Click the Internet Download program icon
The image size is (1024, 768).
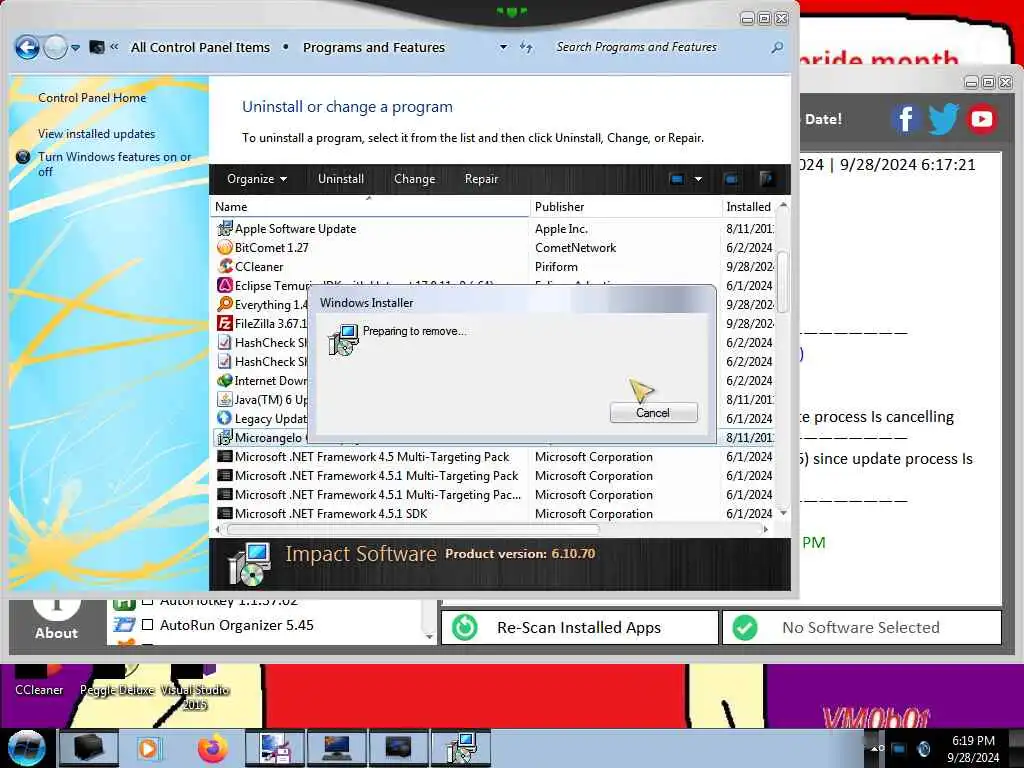coord(225,380)
